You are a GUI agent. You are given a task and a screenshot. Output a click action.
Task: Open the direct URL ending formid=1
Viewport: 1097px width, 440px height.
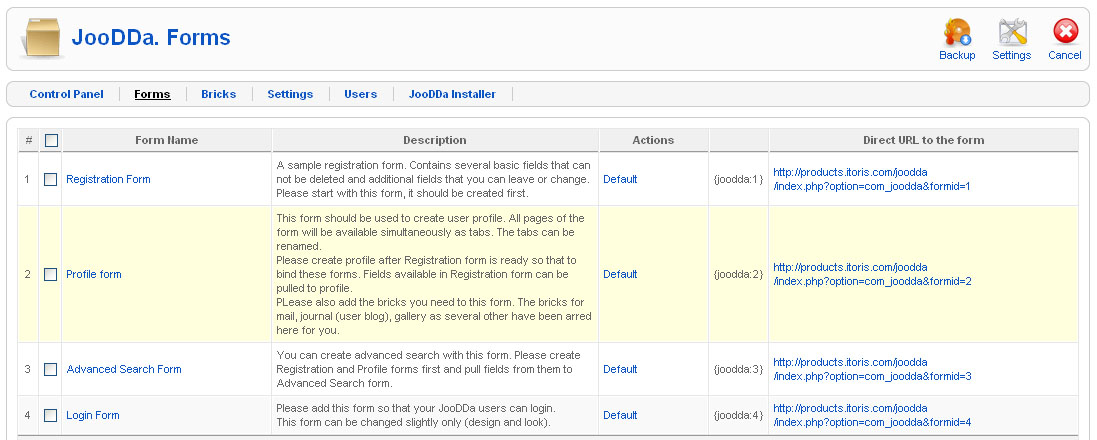point(872,179)
